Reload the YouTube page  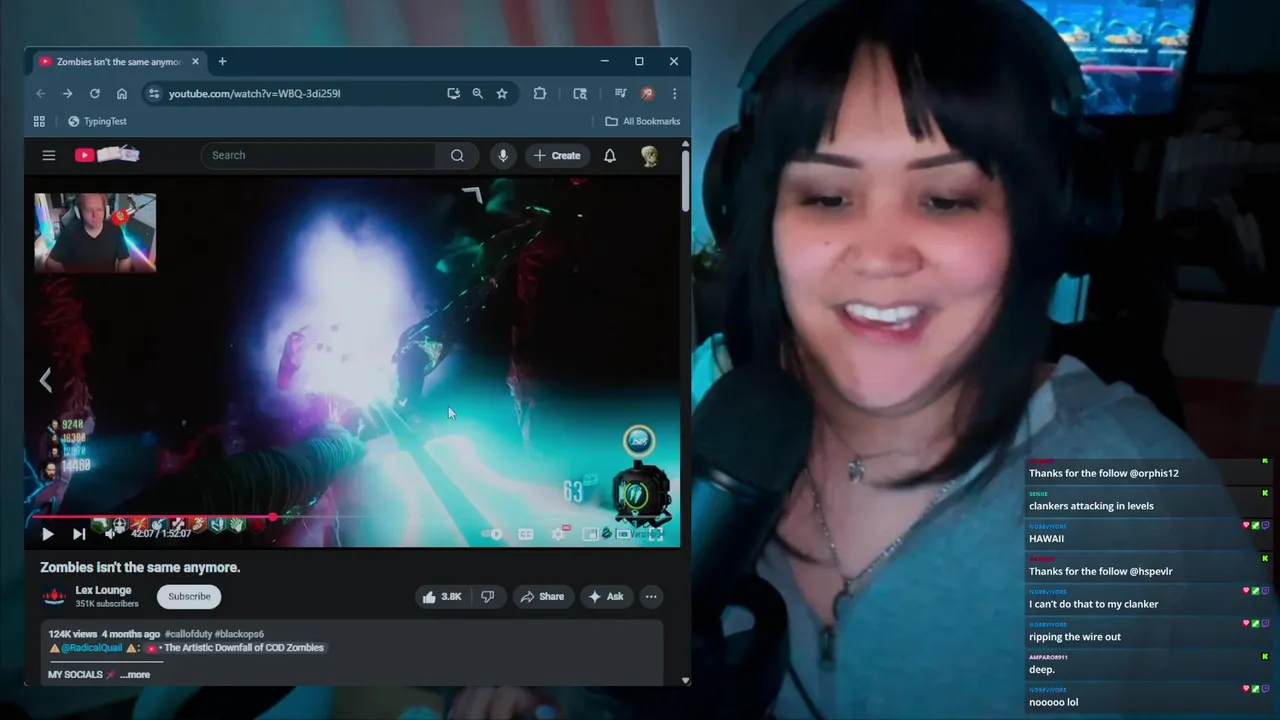click(94, 93)
